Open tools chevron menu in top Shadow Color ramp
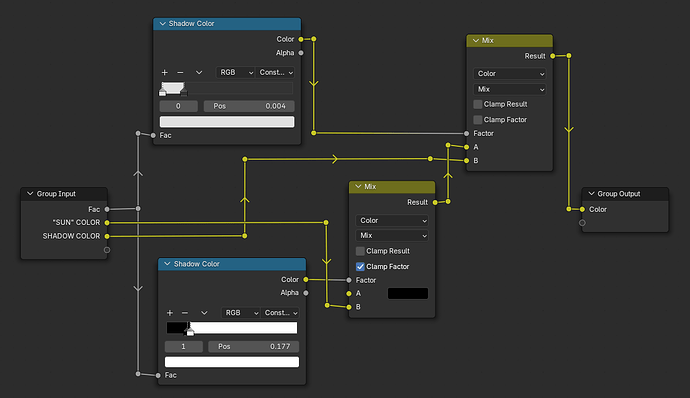 coord(199,72)
